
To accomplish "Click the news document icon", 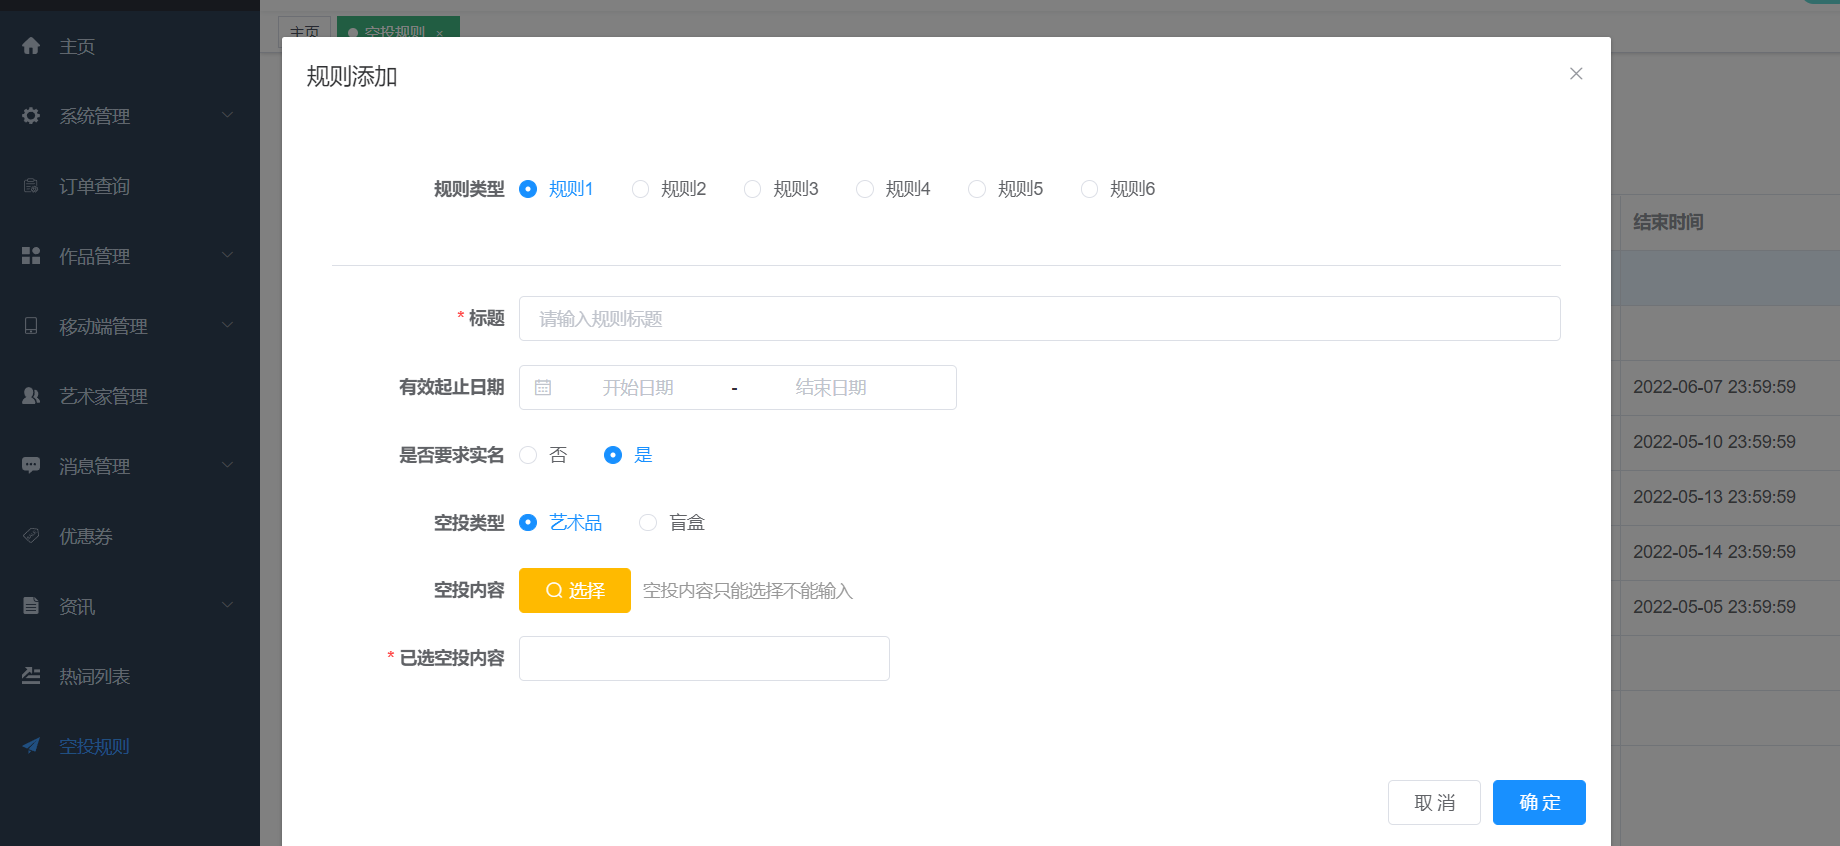I will [31, 606].
